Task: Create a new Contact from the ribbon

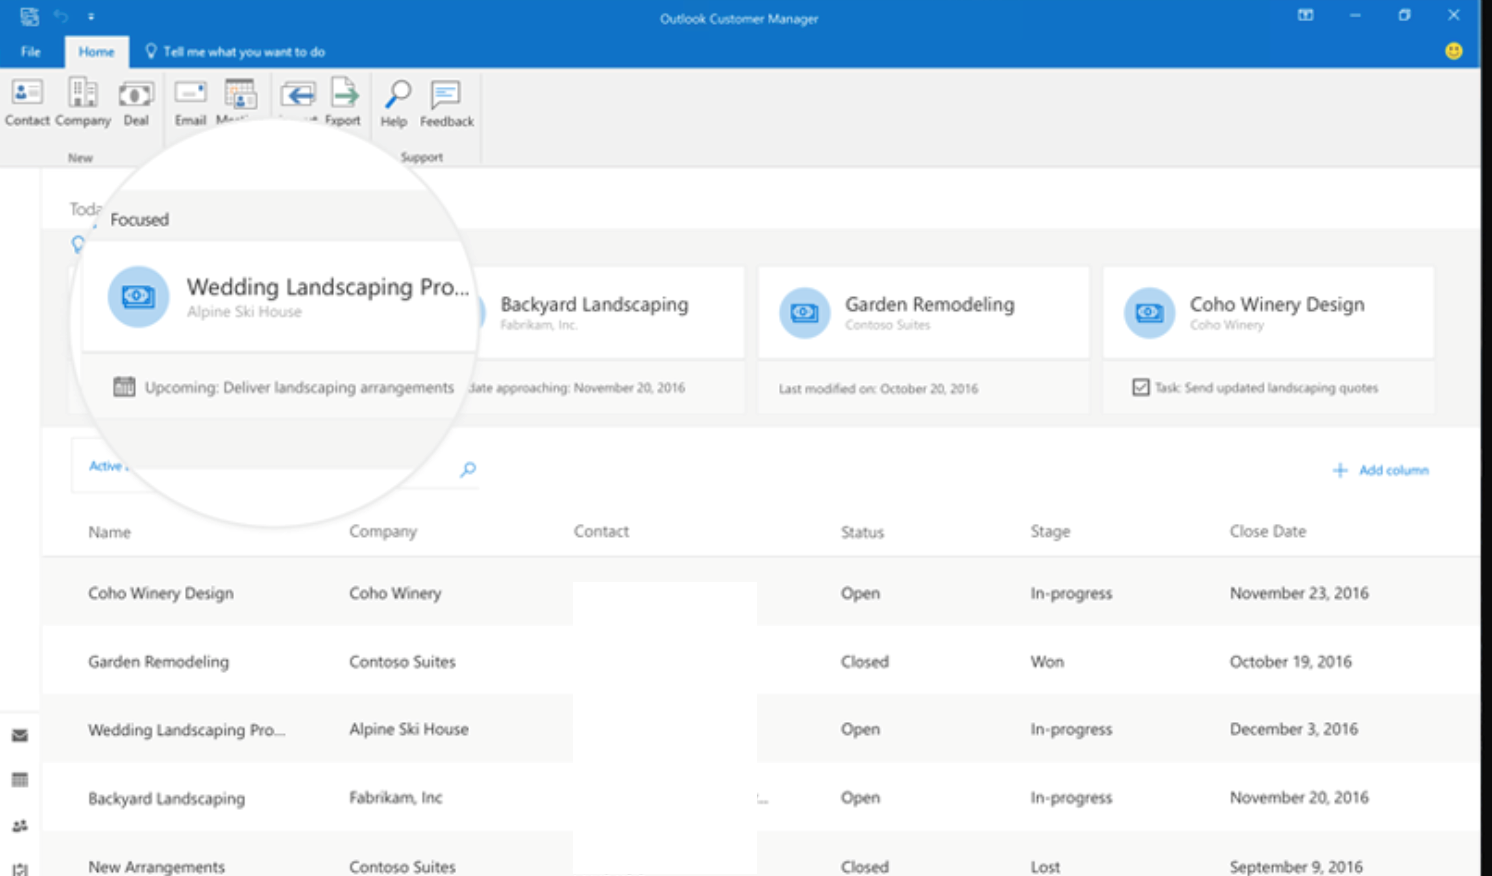Action: point(27,103)
